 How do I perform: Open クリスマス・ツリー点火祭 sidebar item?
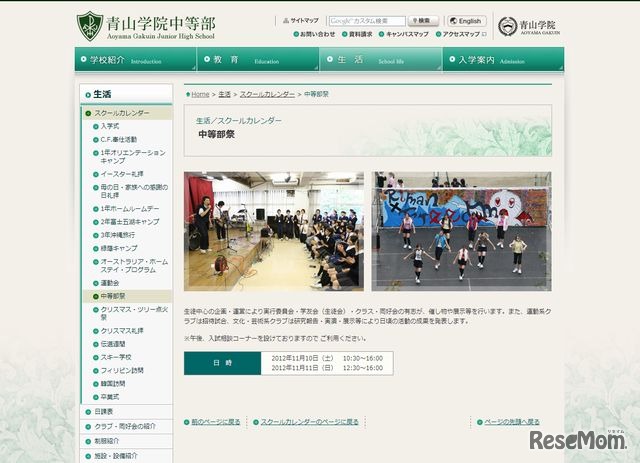point(131,314)
